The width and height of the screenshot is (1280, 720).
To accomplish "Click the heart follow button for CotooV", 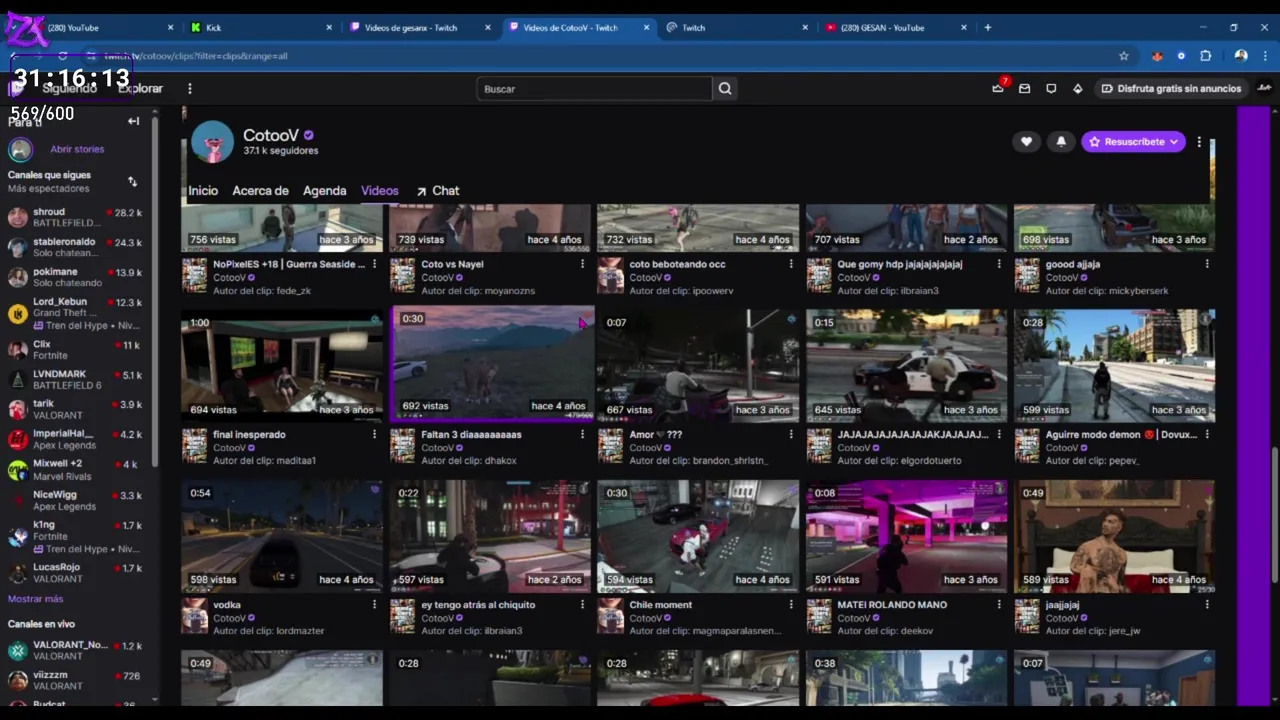I will tap(1026, 142).
